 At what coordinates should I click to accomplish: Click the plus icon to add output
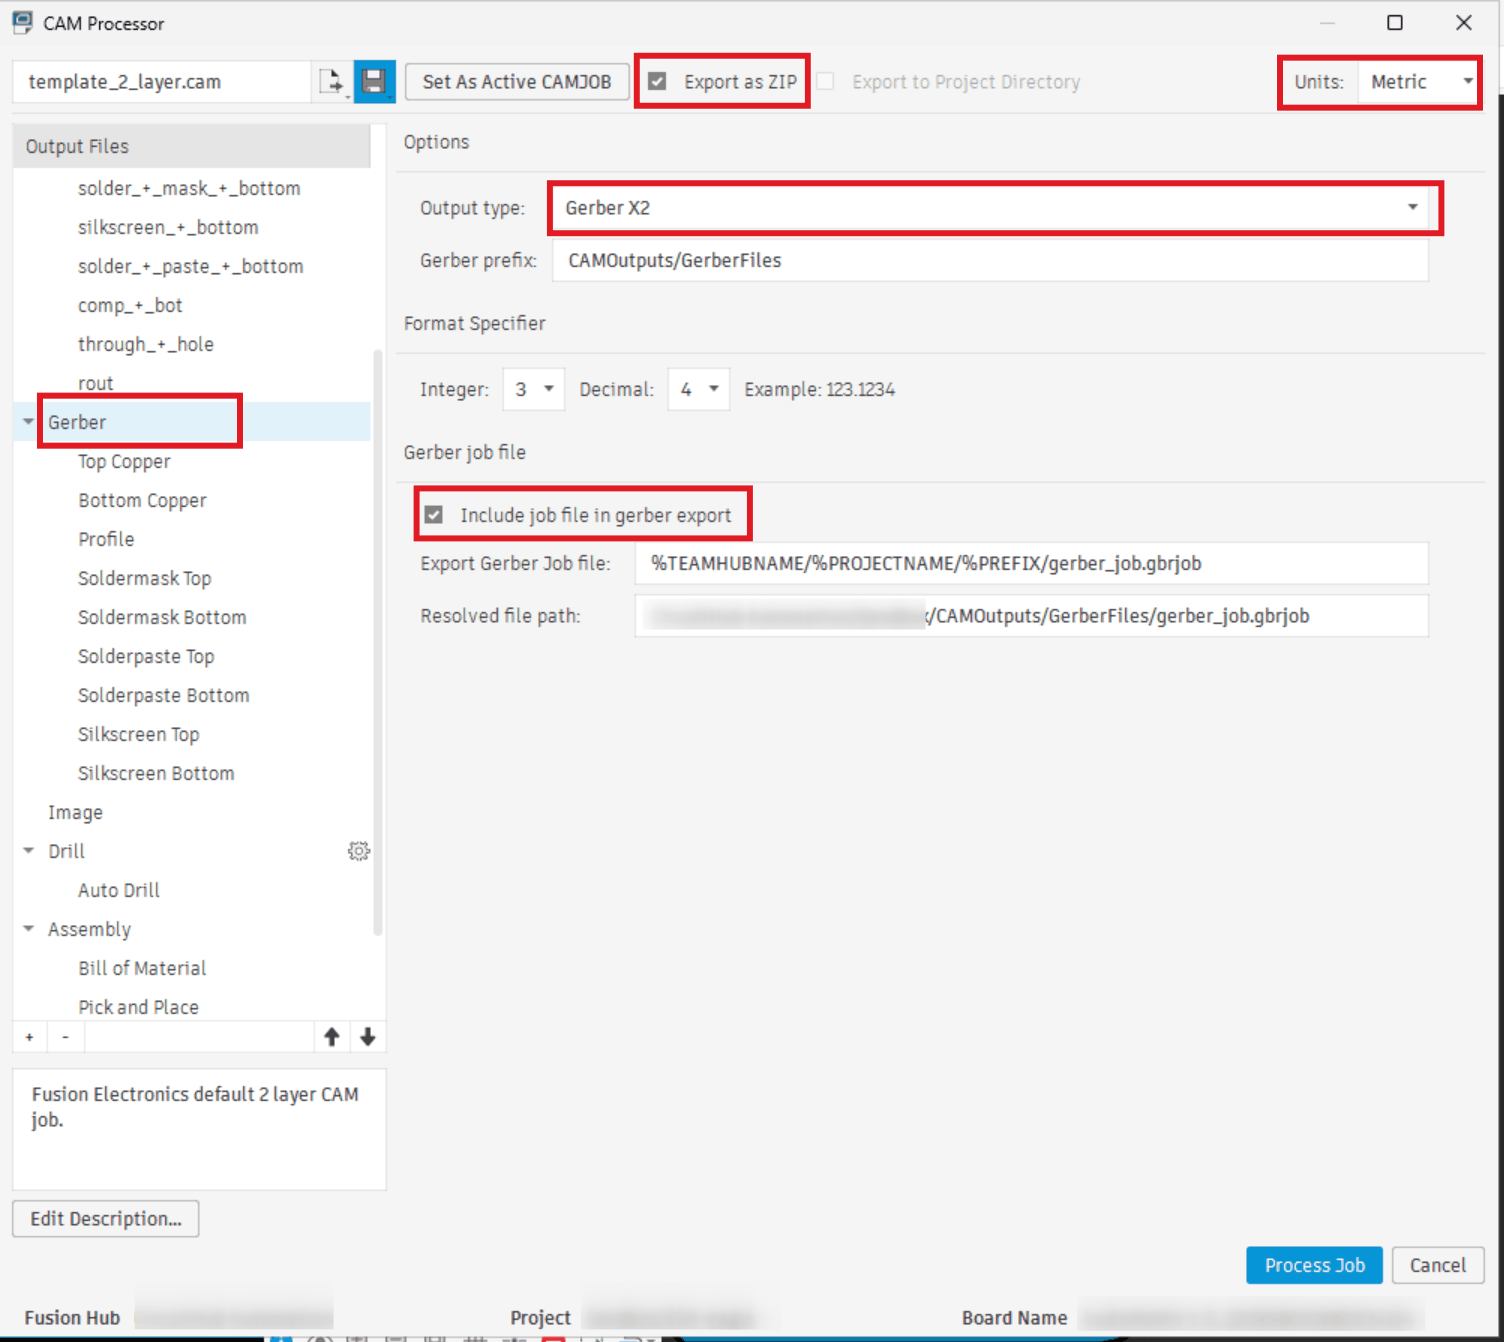[x=30, y=1037]
